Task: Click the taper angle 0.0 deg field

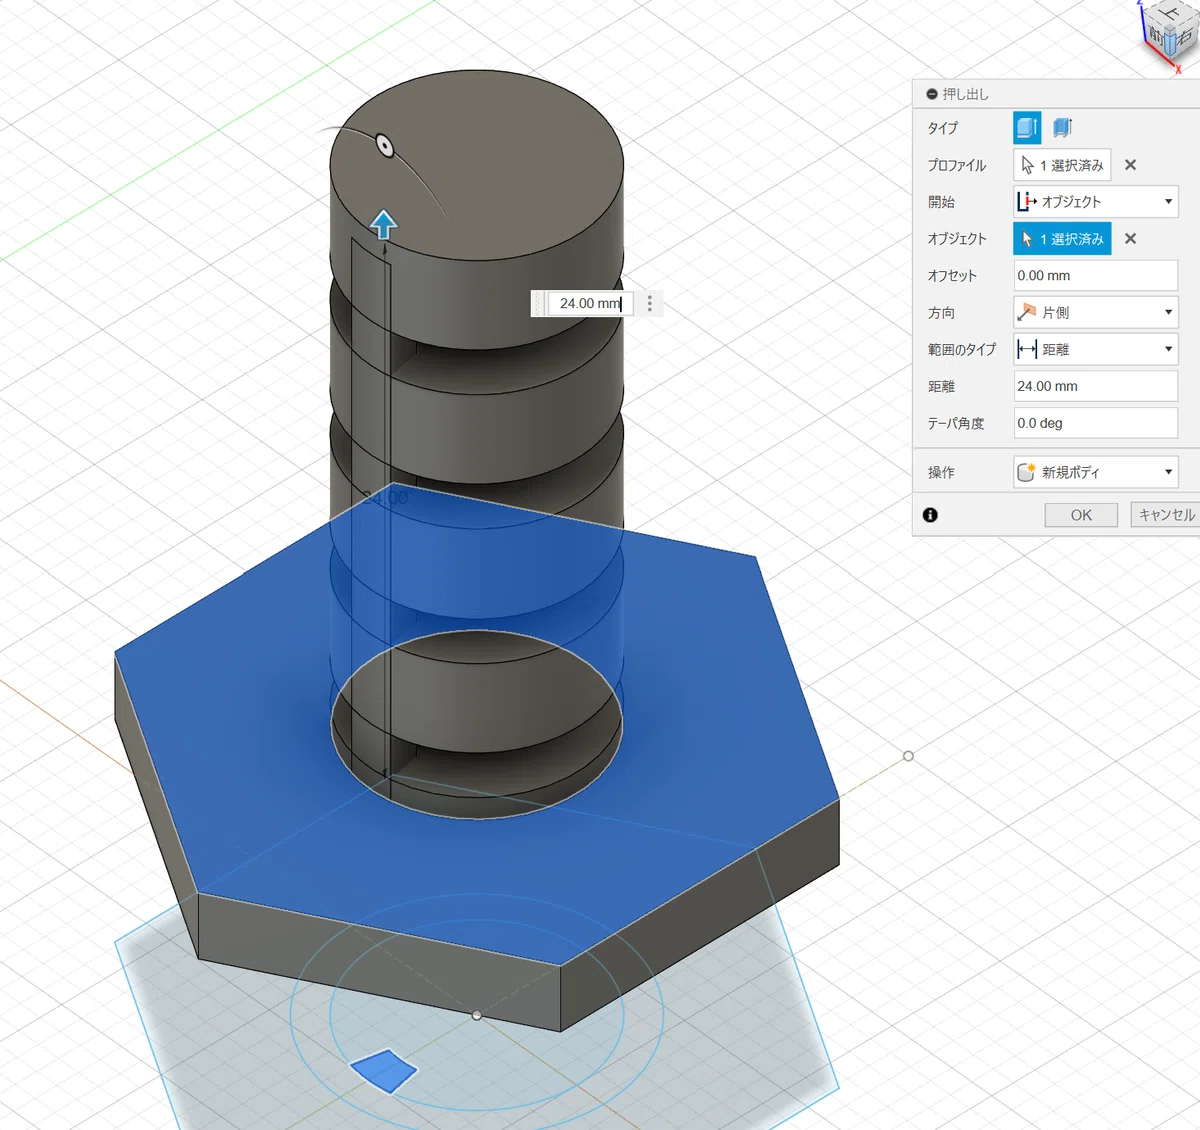Action: [1096, 423]
